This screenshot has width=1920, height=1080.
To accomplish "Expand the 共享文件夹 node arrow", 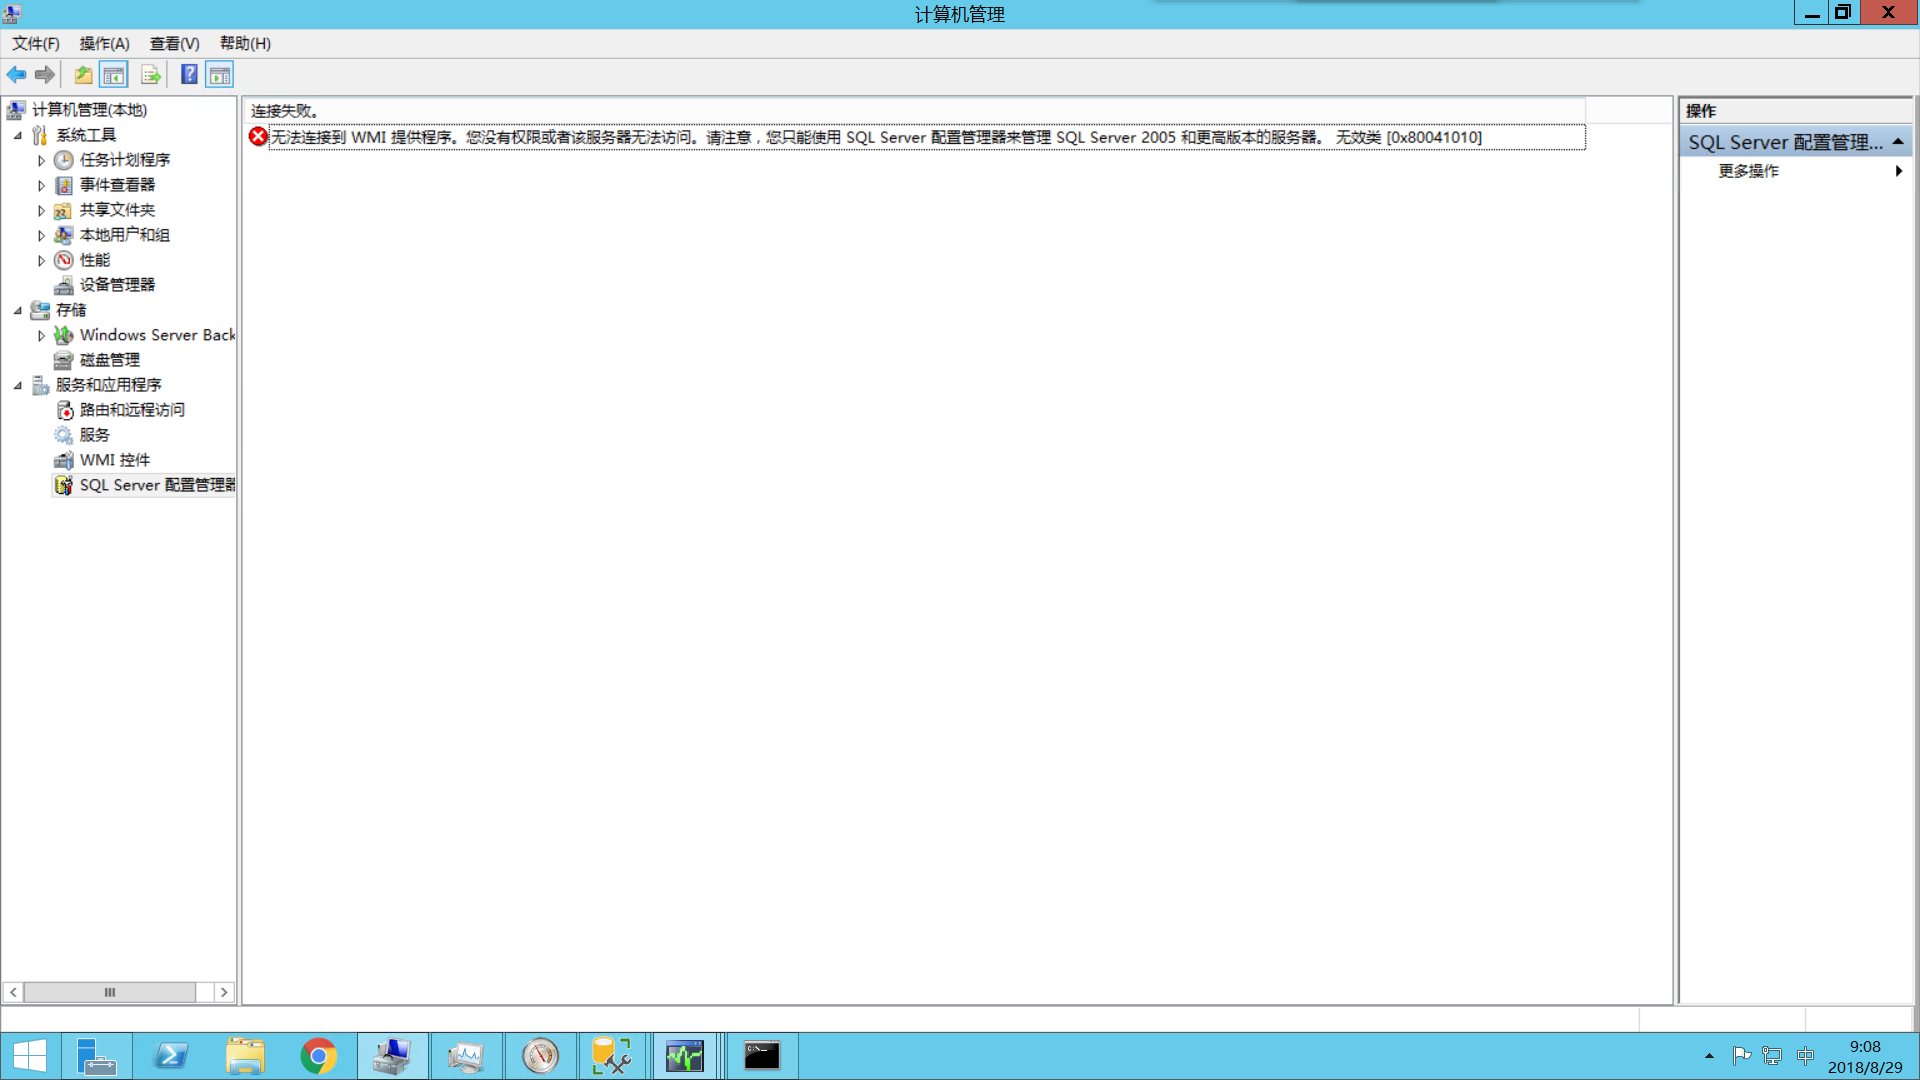I will pyautogui.click(x=41, y=210).
